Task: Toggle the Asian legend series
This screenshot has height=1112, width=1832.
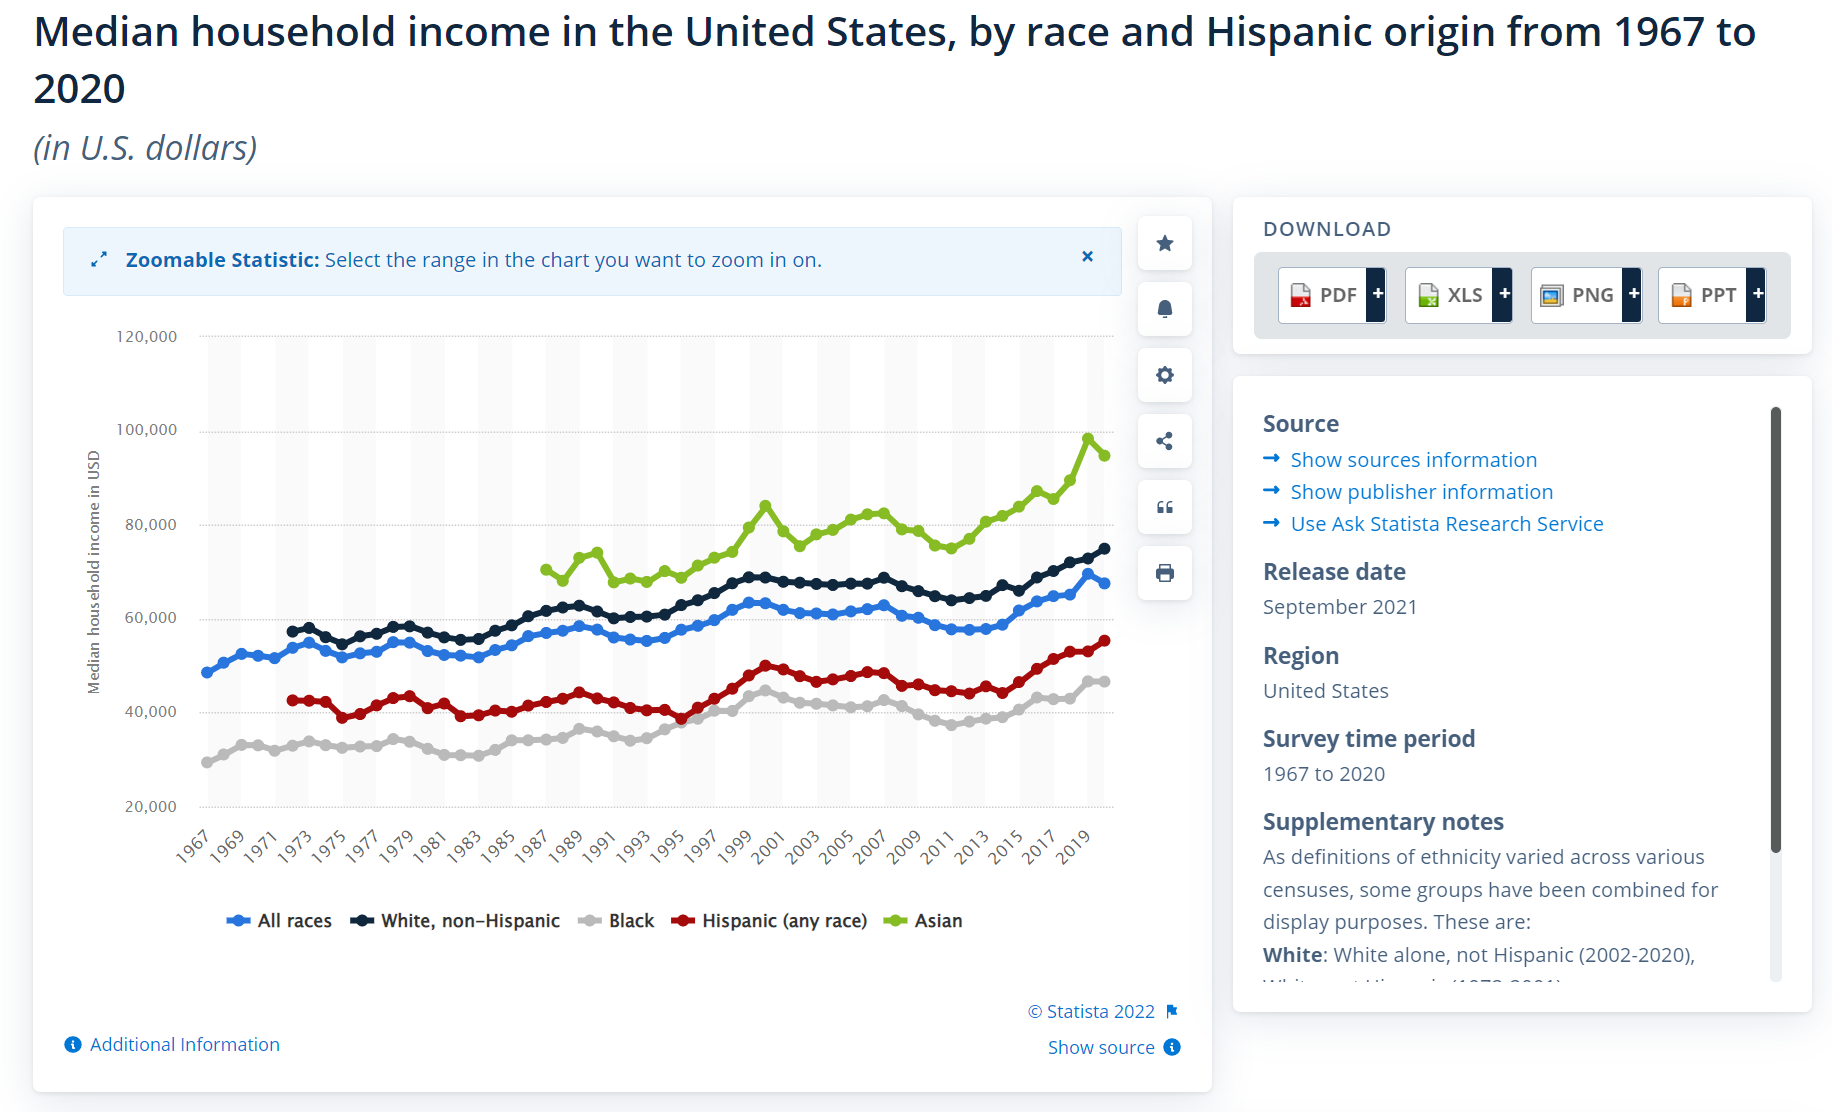Action: [924, 921]
